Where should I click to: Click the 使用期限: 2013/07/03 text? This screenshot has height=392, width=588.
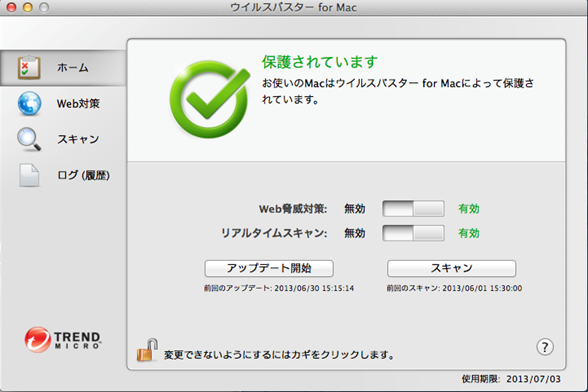[511, 379]
